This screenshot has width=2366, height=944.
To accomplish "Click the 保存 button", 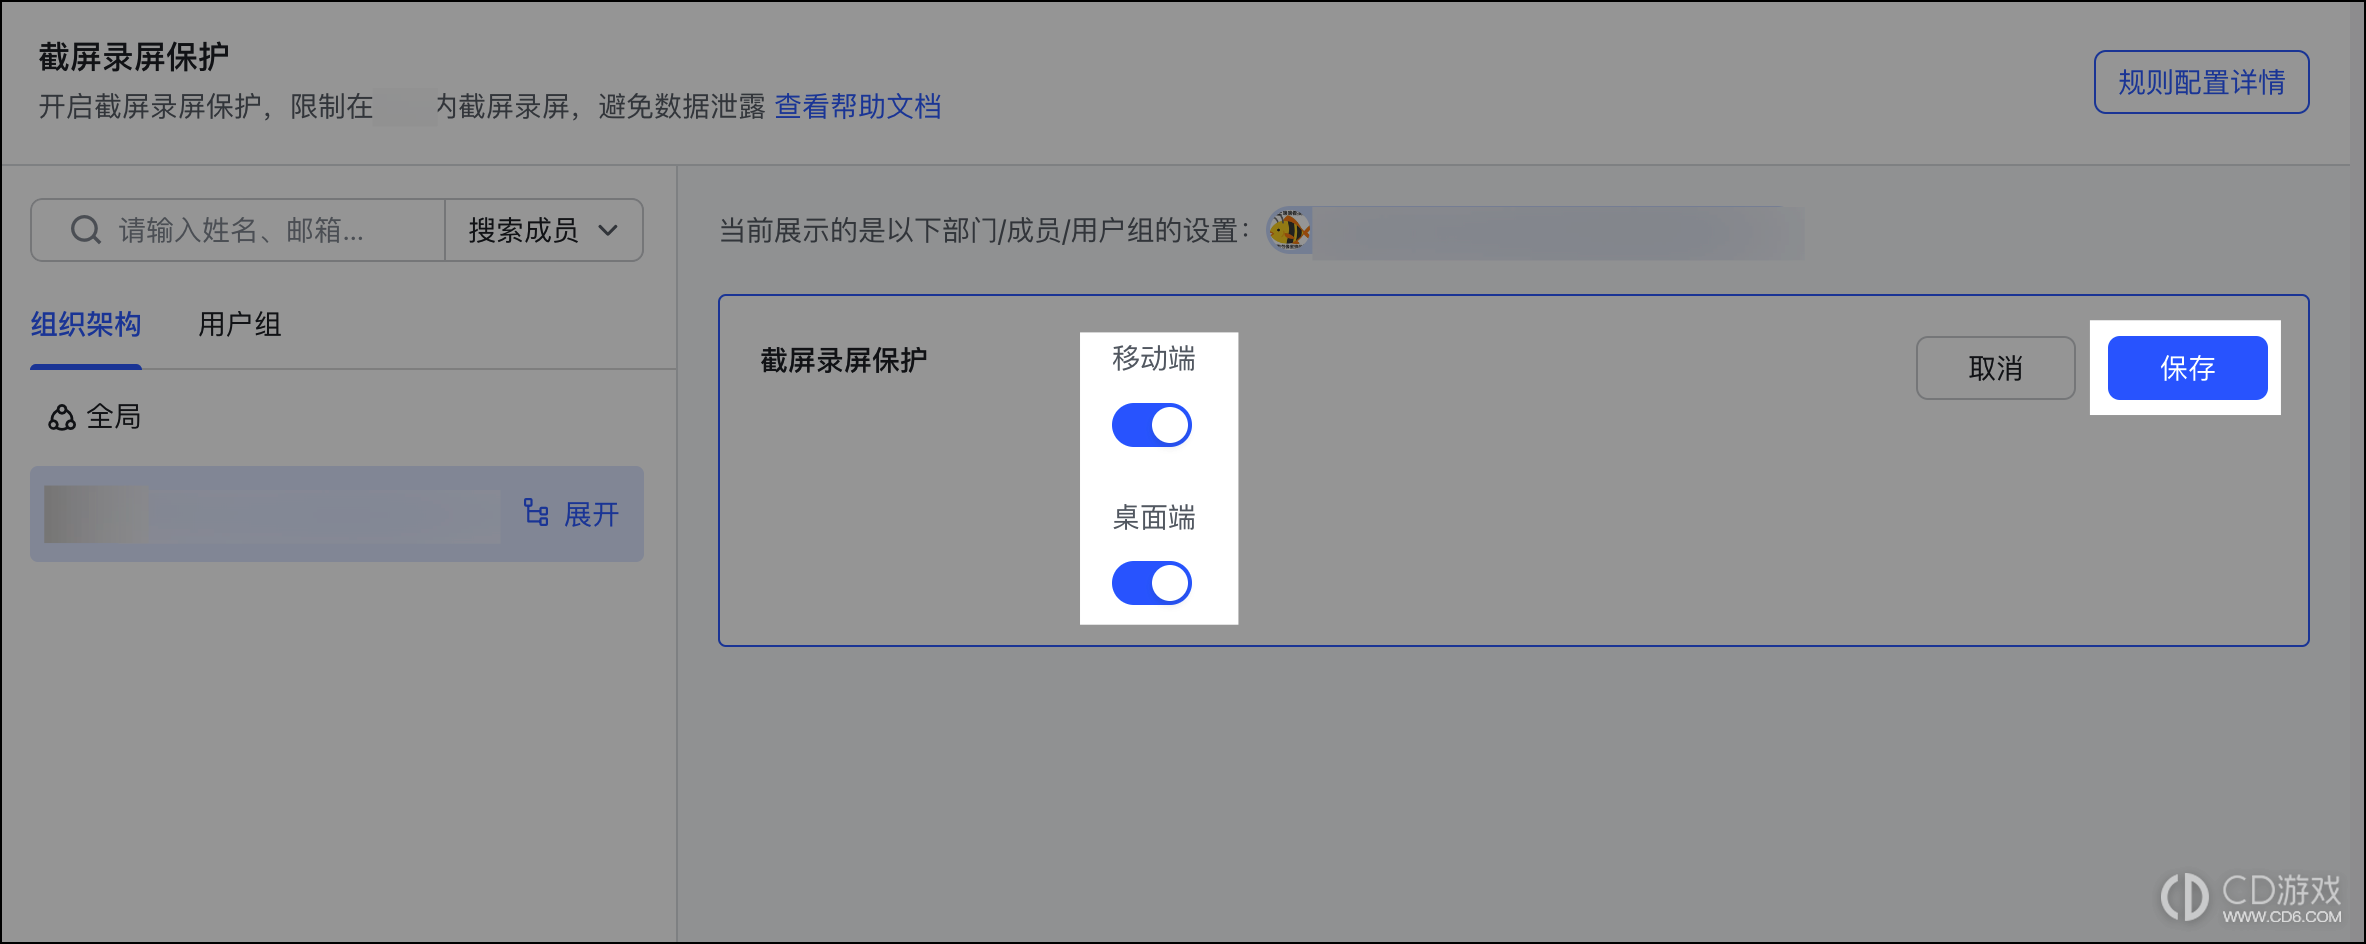I will point(2188,368).
